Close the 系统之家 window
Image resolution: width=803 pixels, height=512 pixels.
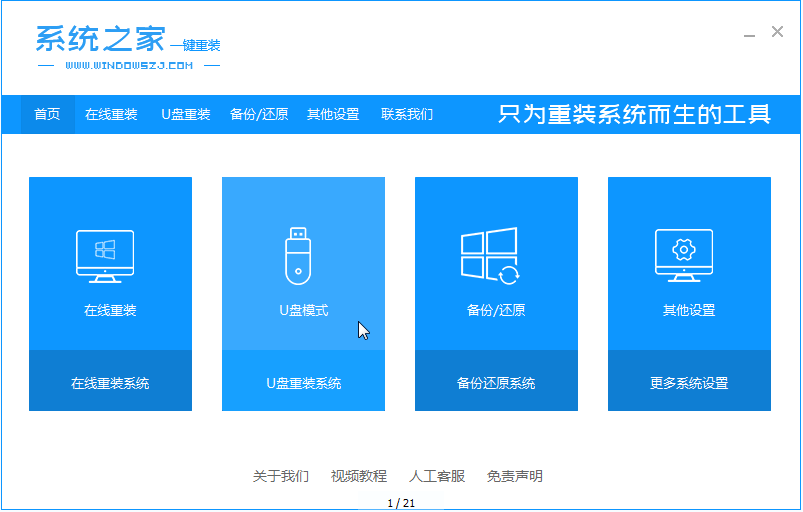click(777, 32)
